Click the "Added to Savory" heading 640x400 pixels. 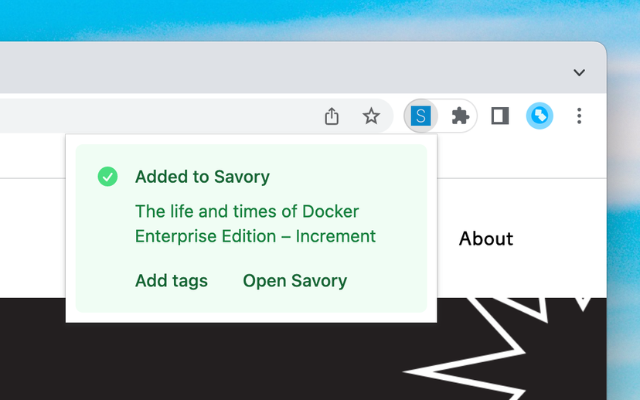pyautogui.click(x=203, y=177)
